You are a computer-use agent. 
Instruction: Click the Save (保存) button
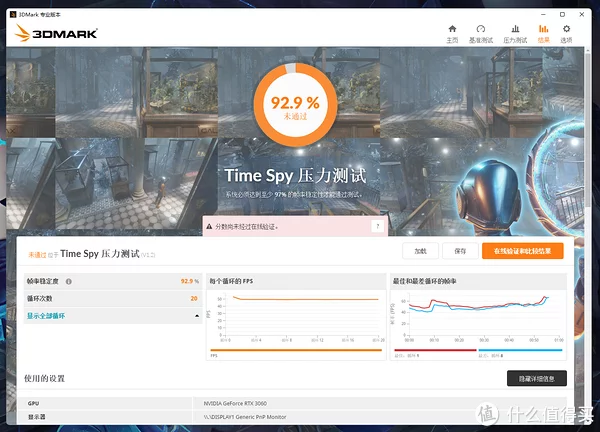(460, 251)
